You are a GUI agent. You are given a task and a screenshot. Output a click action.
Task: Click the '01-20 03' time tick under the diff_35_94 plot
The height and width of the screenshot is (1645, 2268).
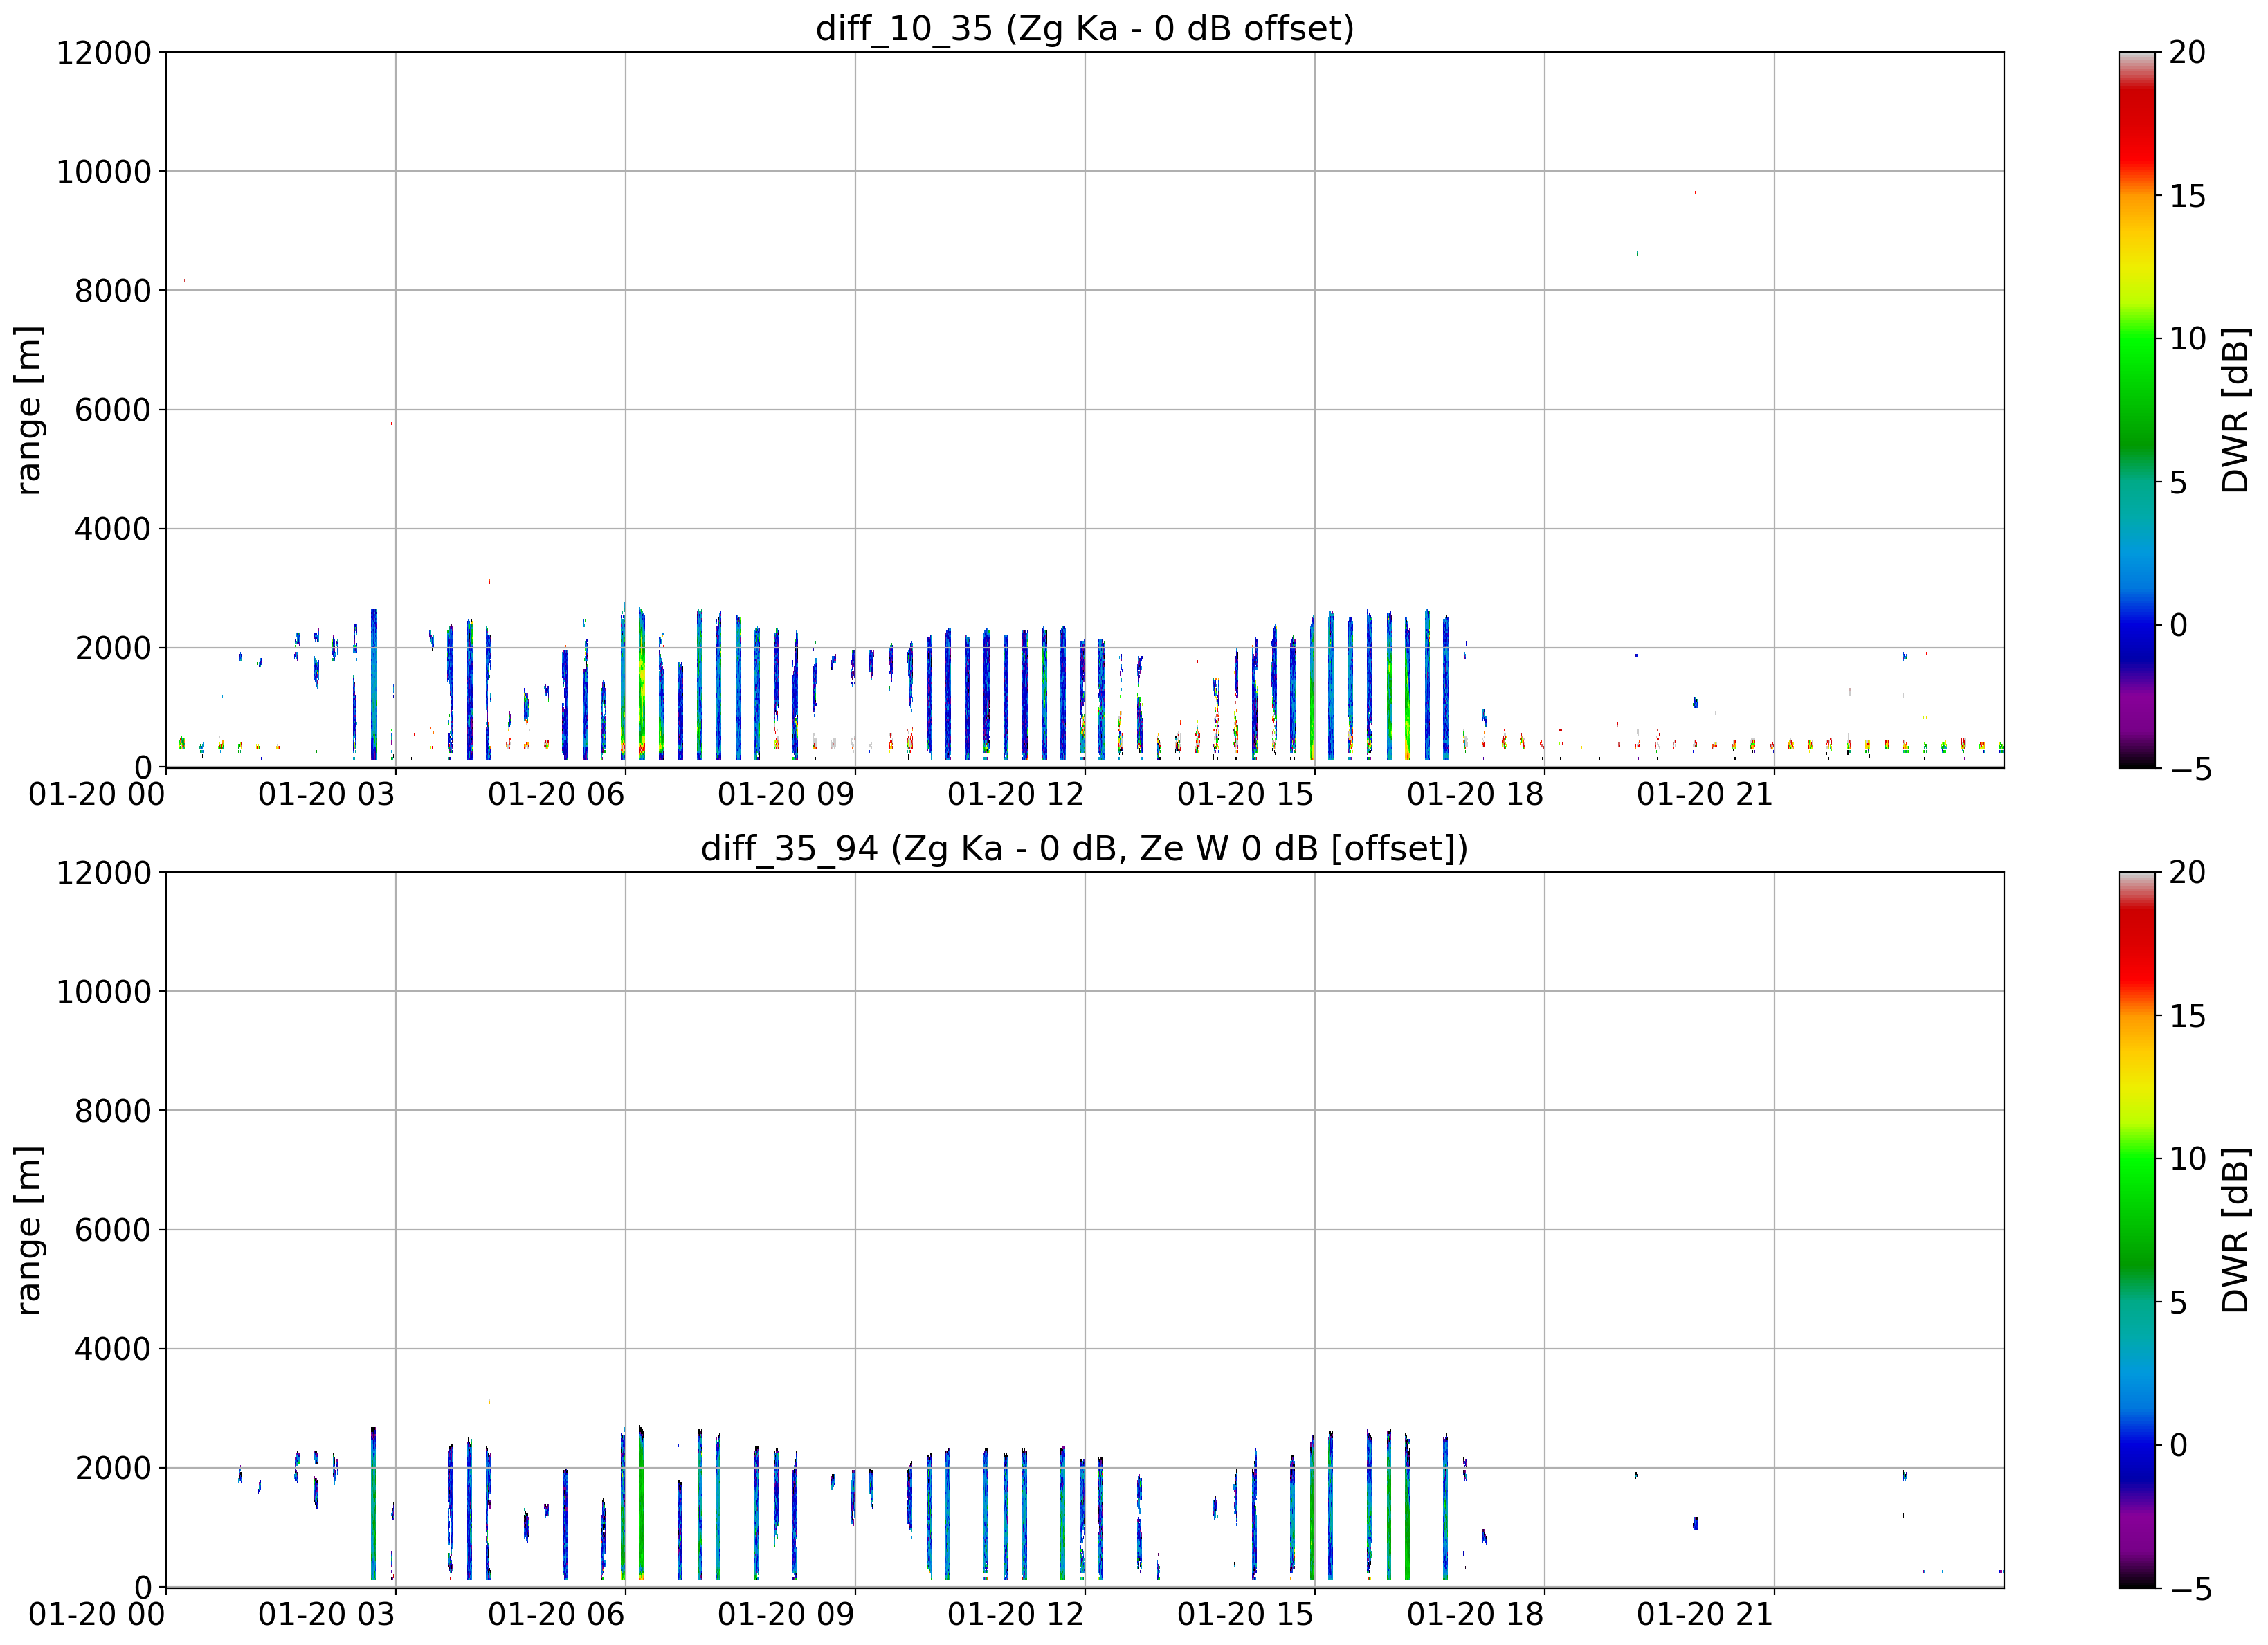tap(327, 1615)
